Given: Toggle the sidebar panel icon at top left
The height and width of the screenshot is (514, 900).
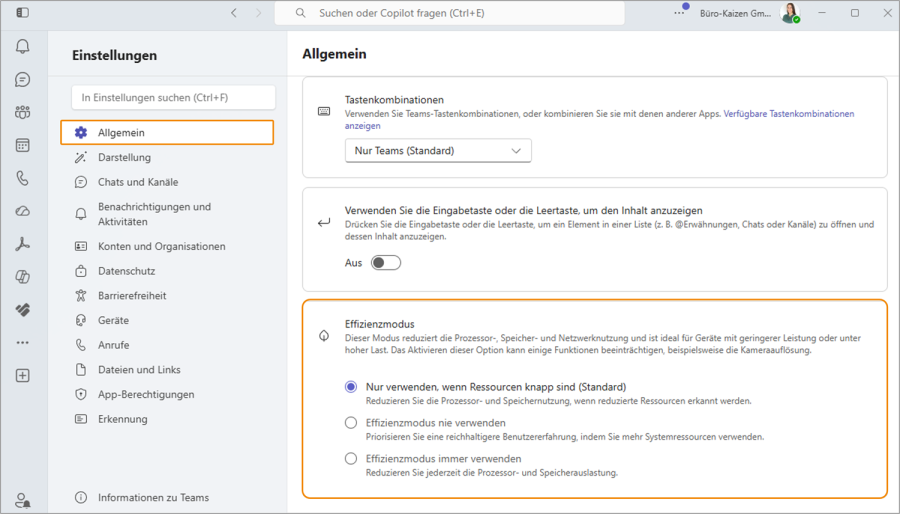Looking at the screenshot, I should (x=22, y=13).
